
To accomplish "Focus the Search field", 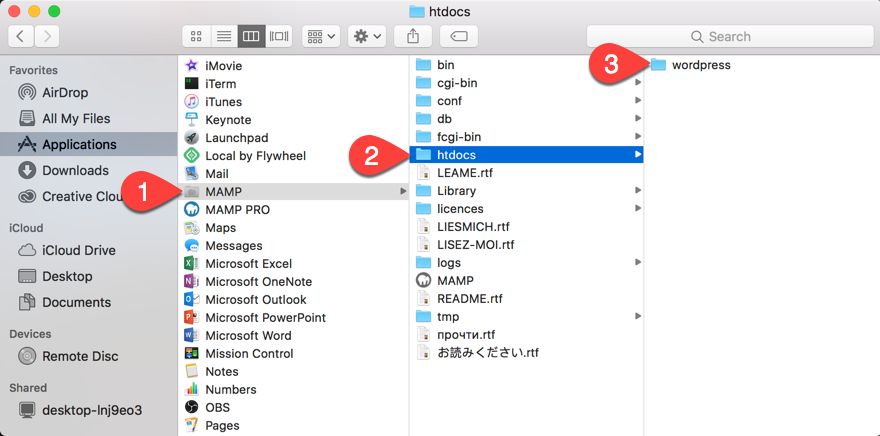I will pyautogui.click(x=728, y=36).
